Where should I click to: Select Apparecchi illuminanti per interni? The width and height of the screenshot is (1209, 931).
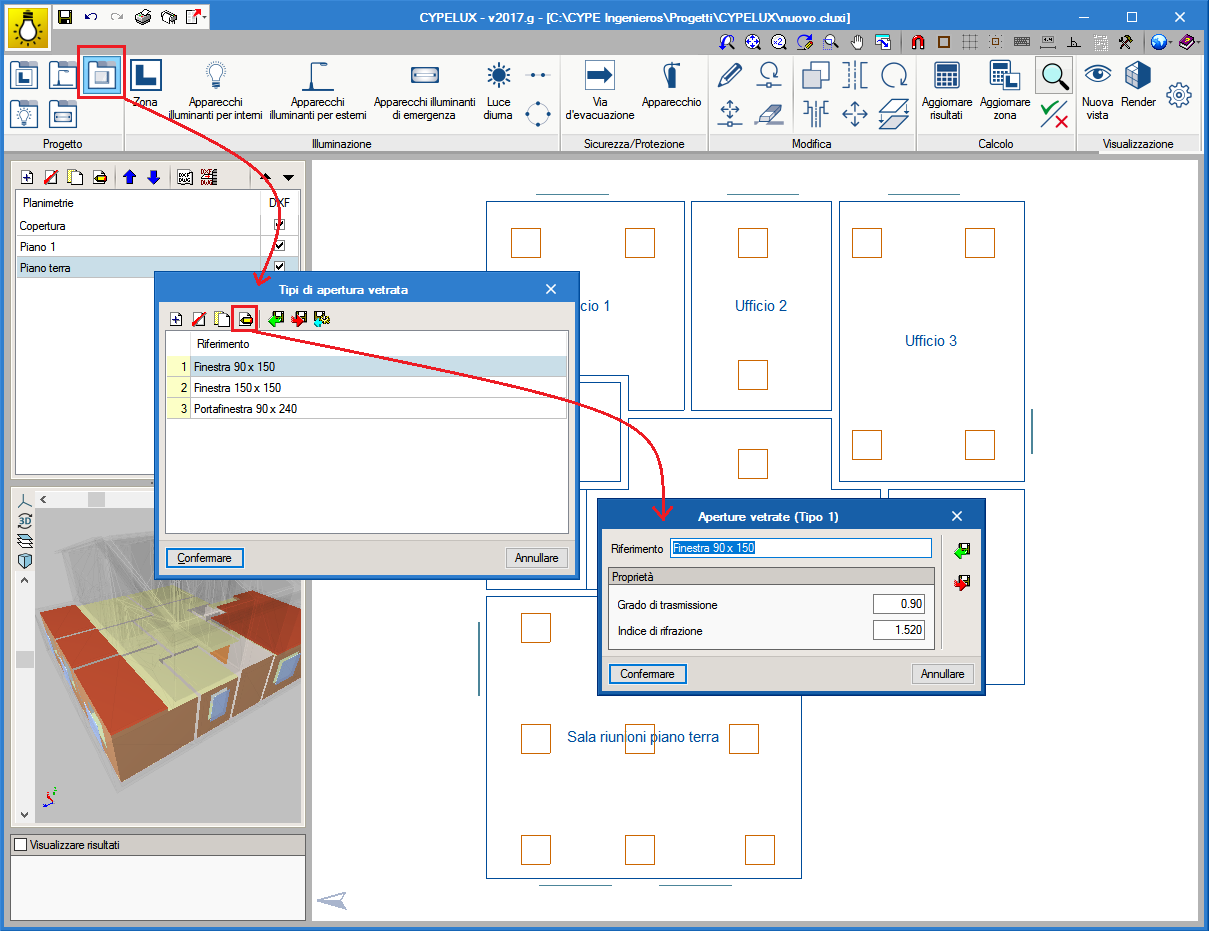[x=215, y=90]
